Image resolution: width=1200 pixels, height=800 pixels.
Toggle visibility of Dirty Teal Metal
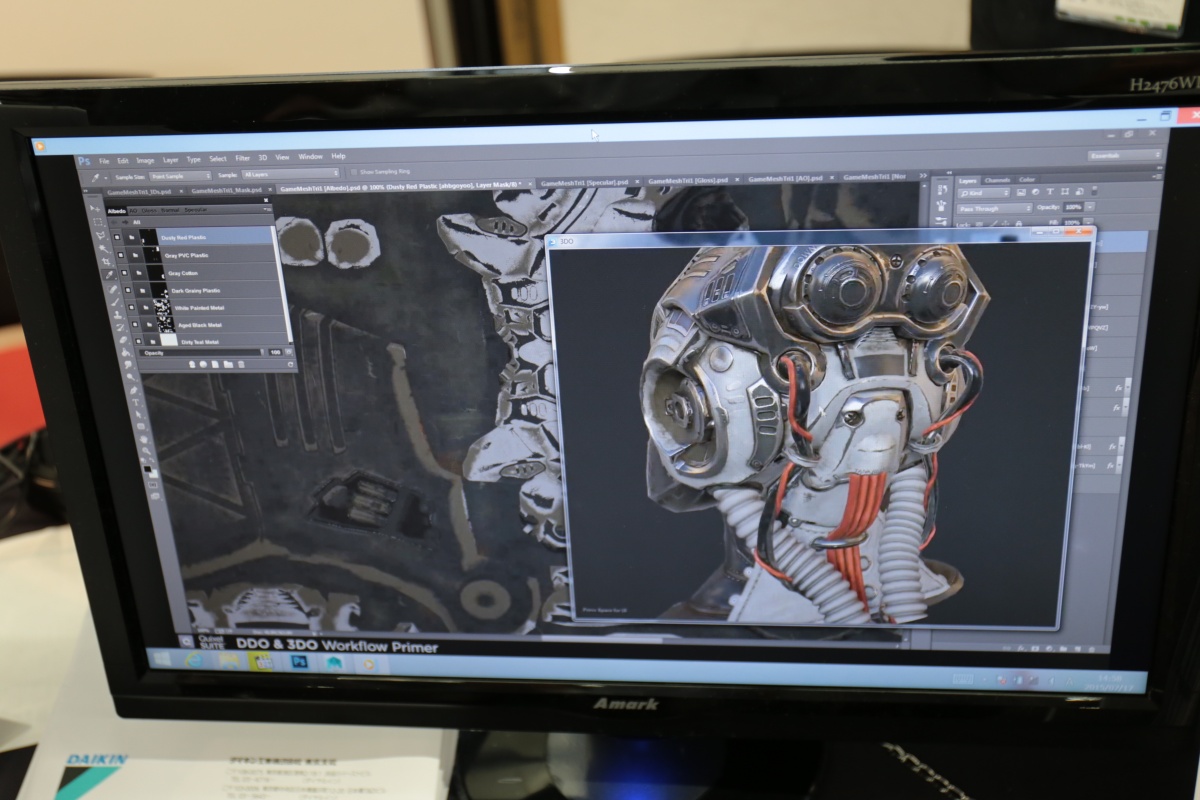(x=138, y=341)
